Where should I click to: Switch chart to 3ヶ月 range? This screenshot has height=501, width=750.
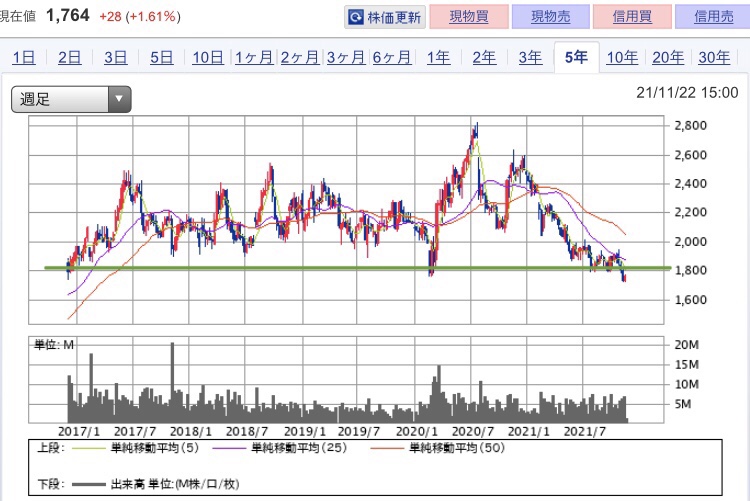(x=345, y=57)
